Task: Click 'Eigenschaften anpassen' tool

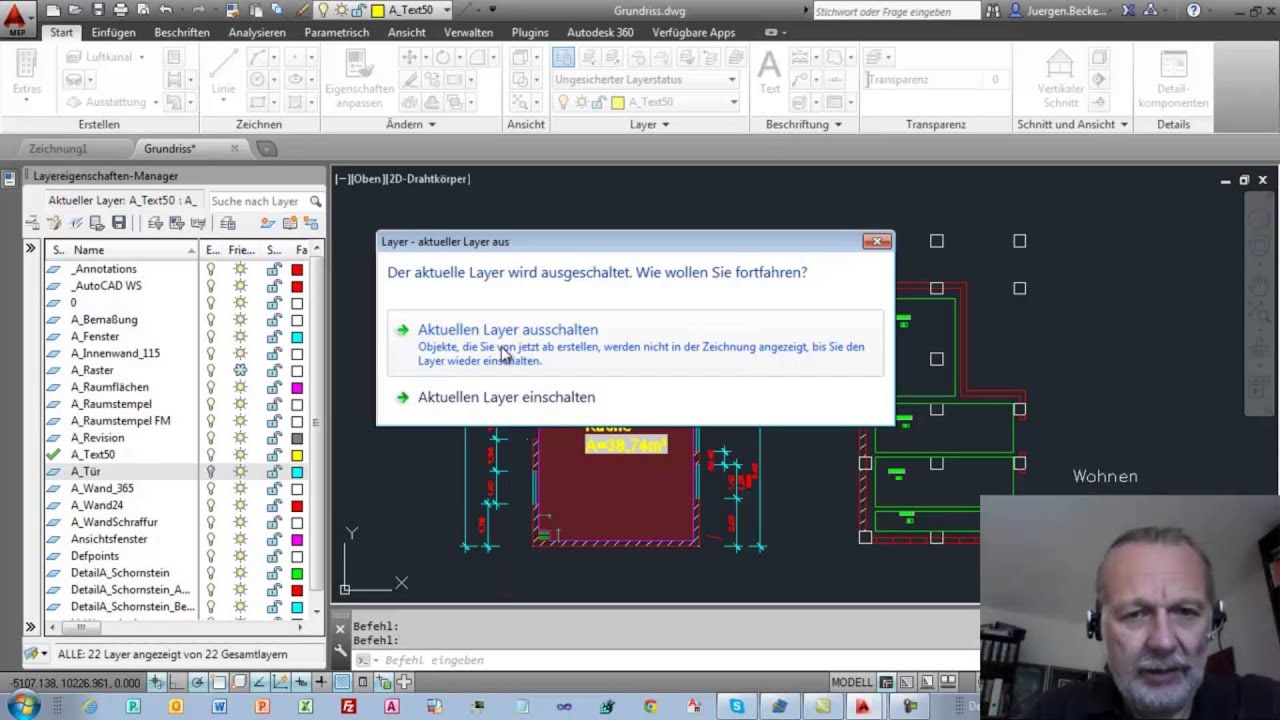Action: pos(359,78)
